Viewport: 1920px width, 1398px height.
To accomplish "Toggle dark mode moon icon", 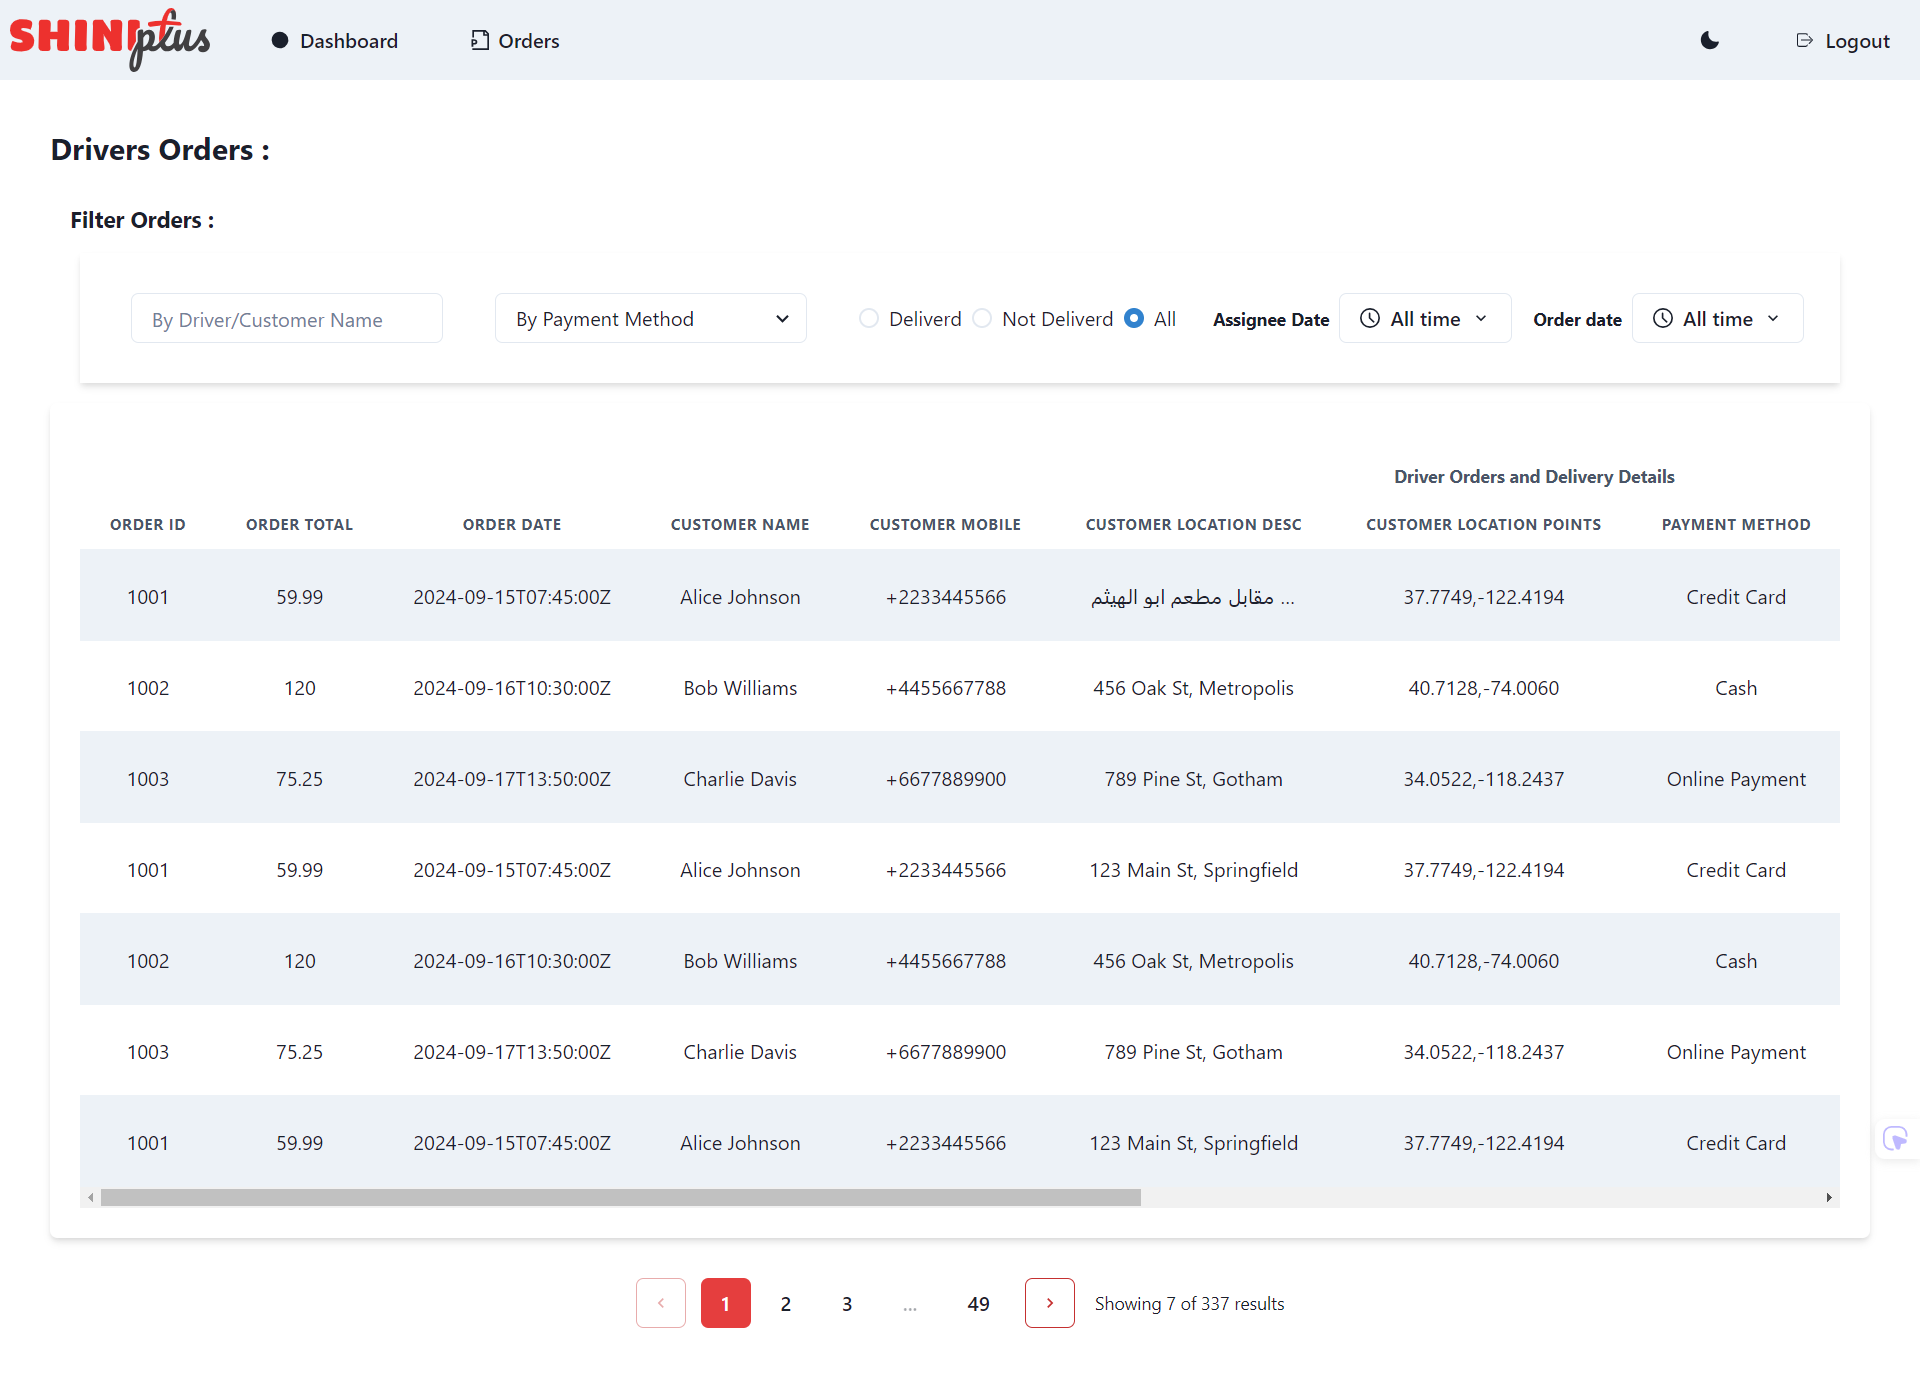I will (x=1710, y=40).
